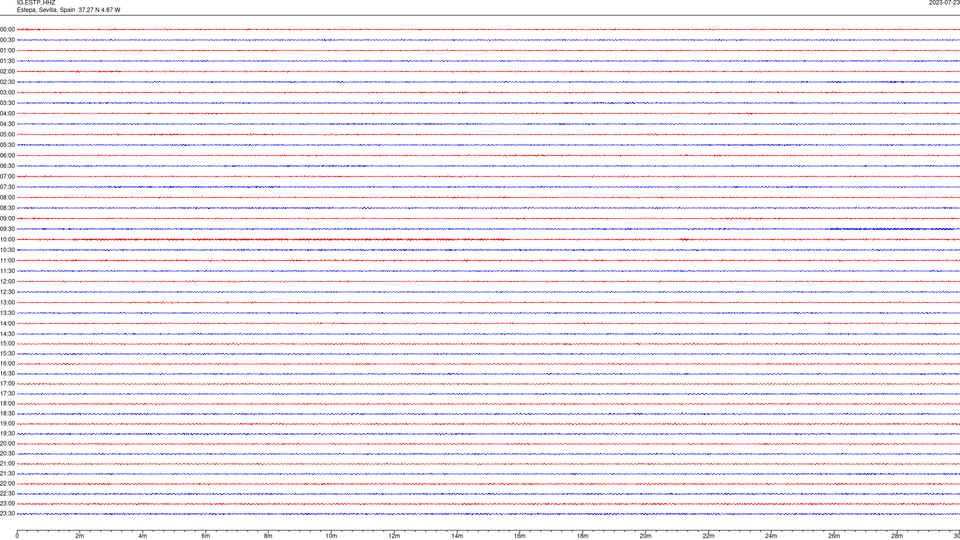Image resolution: width=960 pixels, height=540 pixels.
Task: Select the 14:00 time row label
Action: (7, 323)
